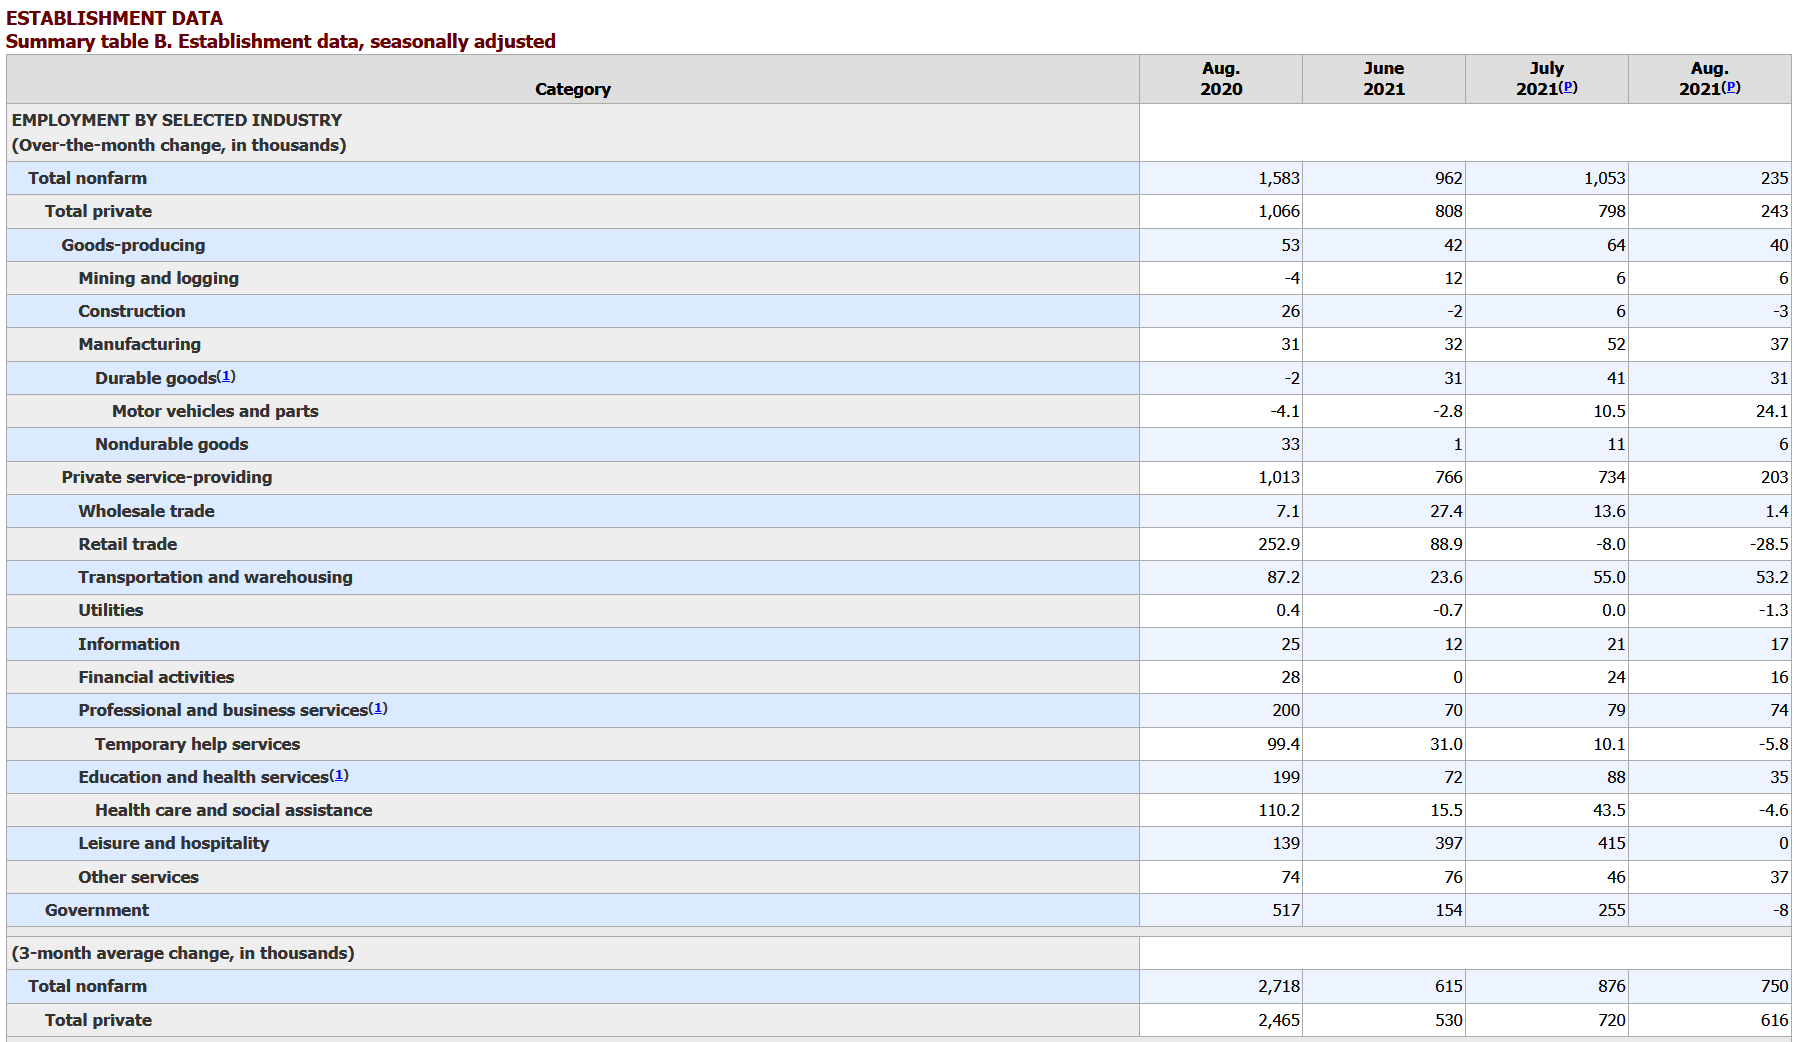Open footnote (1) beside Education and health services

(339, 775)
